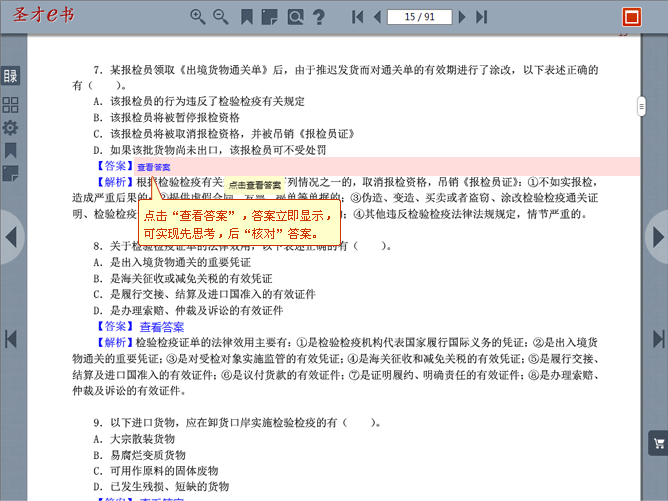Click the zoom out magnifier icon

(221, 17)
